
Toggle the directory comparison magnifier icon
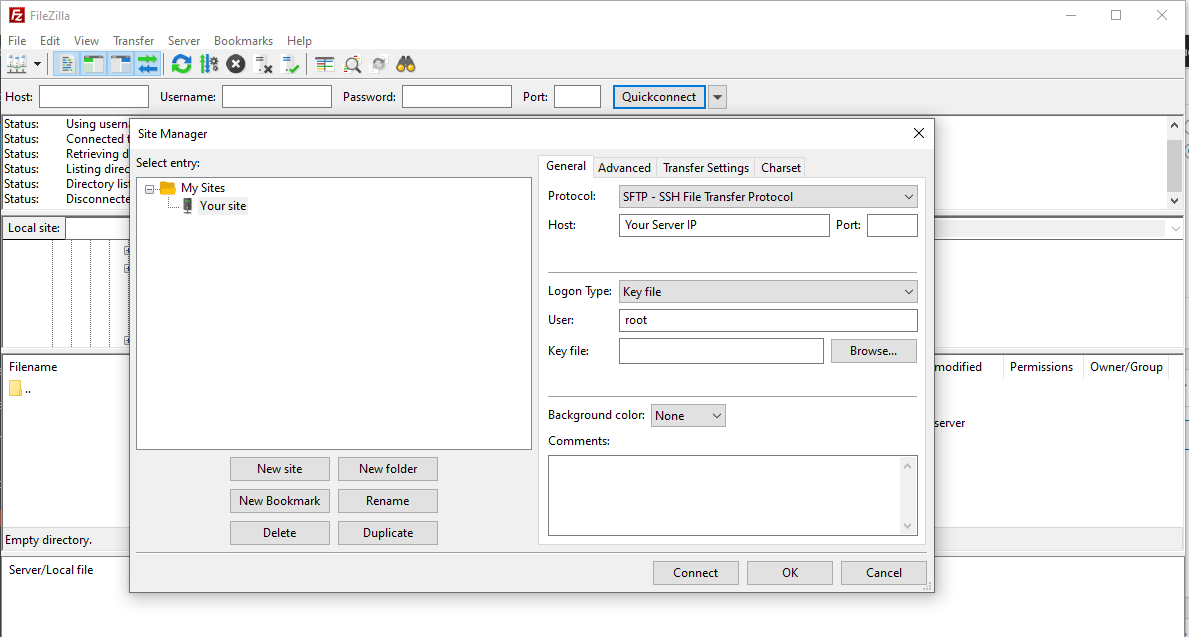pyautogui.click(x=352, y=64)
